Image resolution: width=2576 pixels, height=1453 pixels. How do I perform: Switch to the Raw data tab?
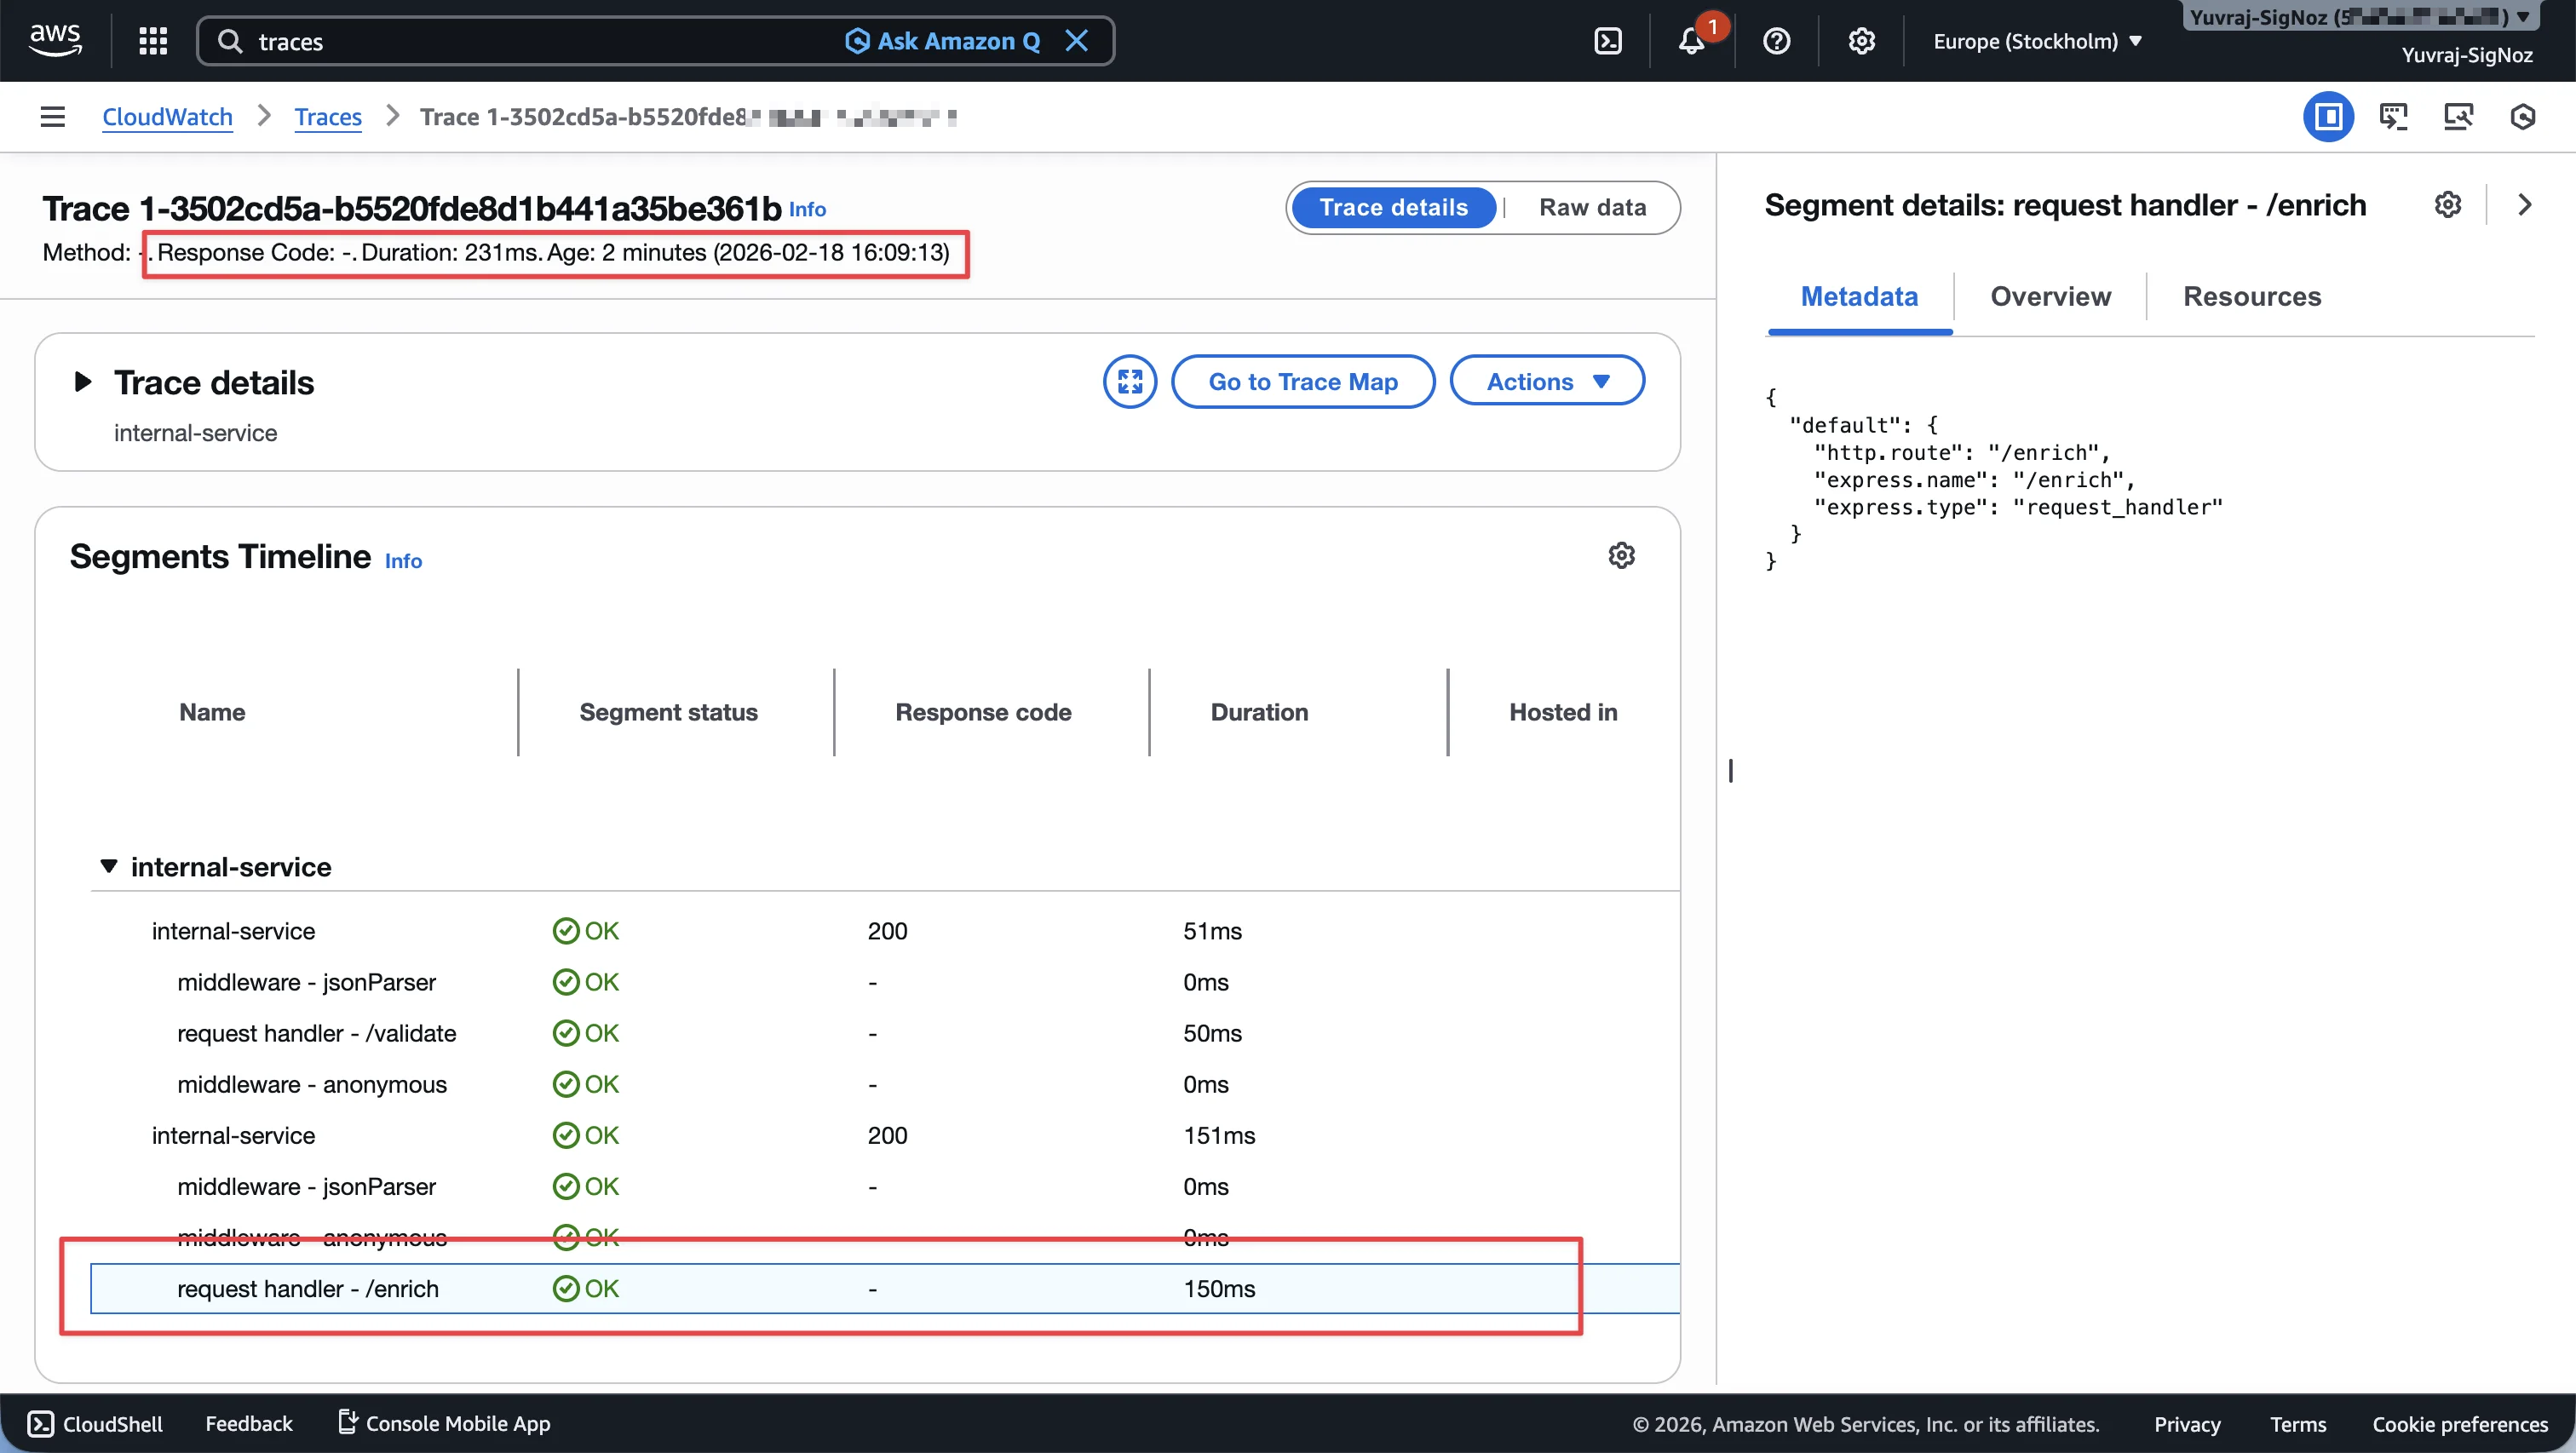[1592, 207]
